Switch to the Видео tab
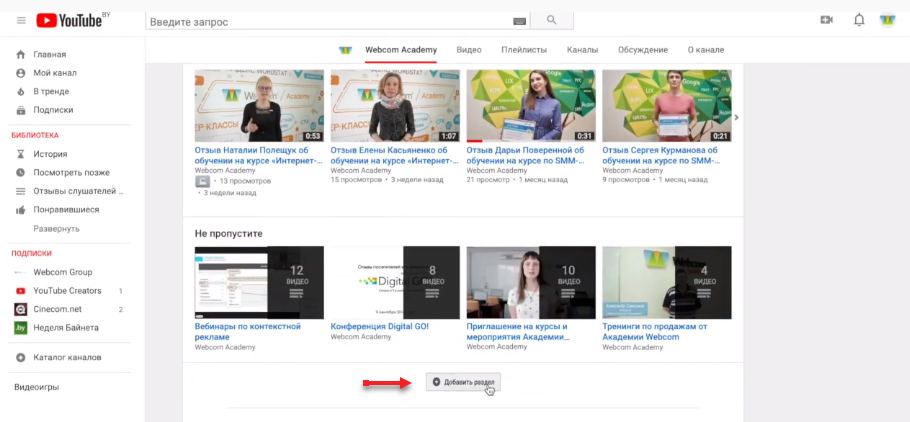 click(x=469, y=50)
